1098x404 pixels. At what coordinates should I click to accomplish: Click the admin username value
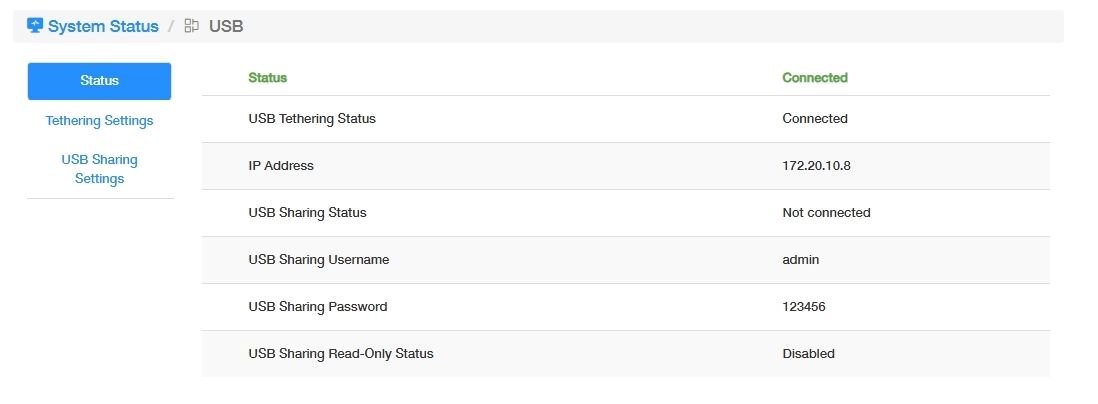(x=800, y=260)
